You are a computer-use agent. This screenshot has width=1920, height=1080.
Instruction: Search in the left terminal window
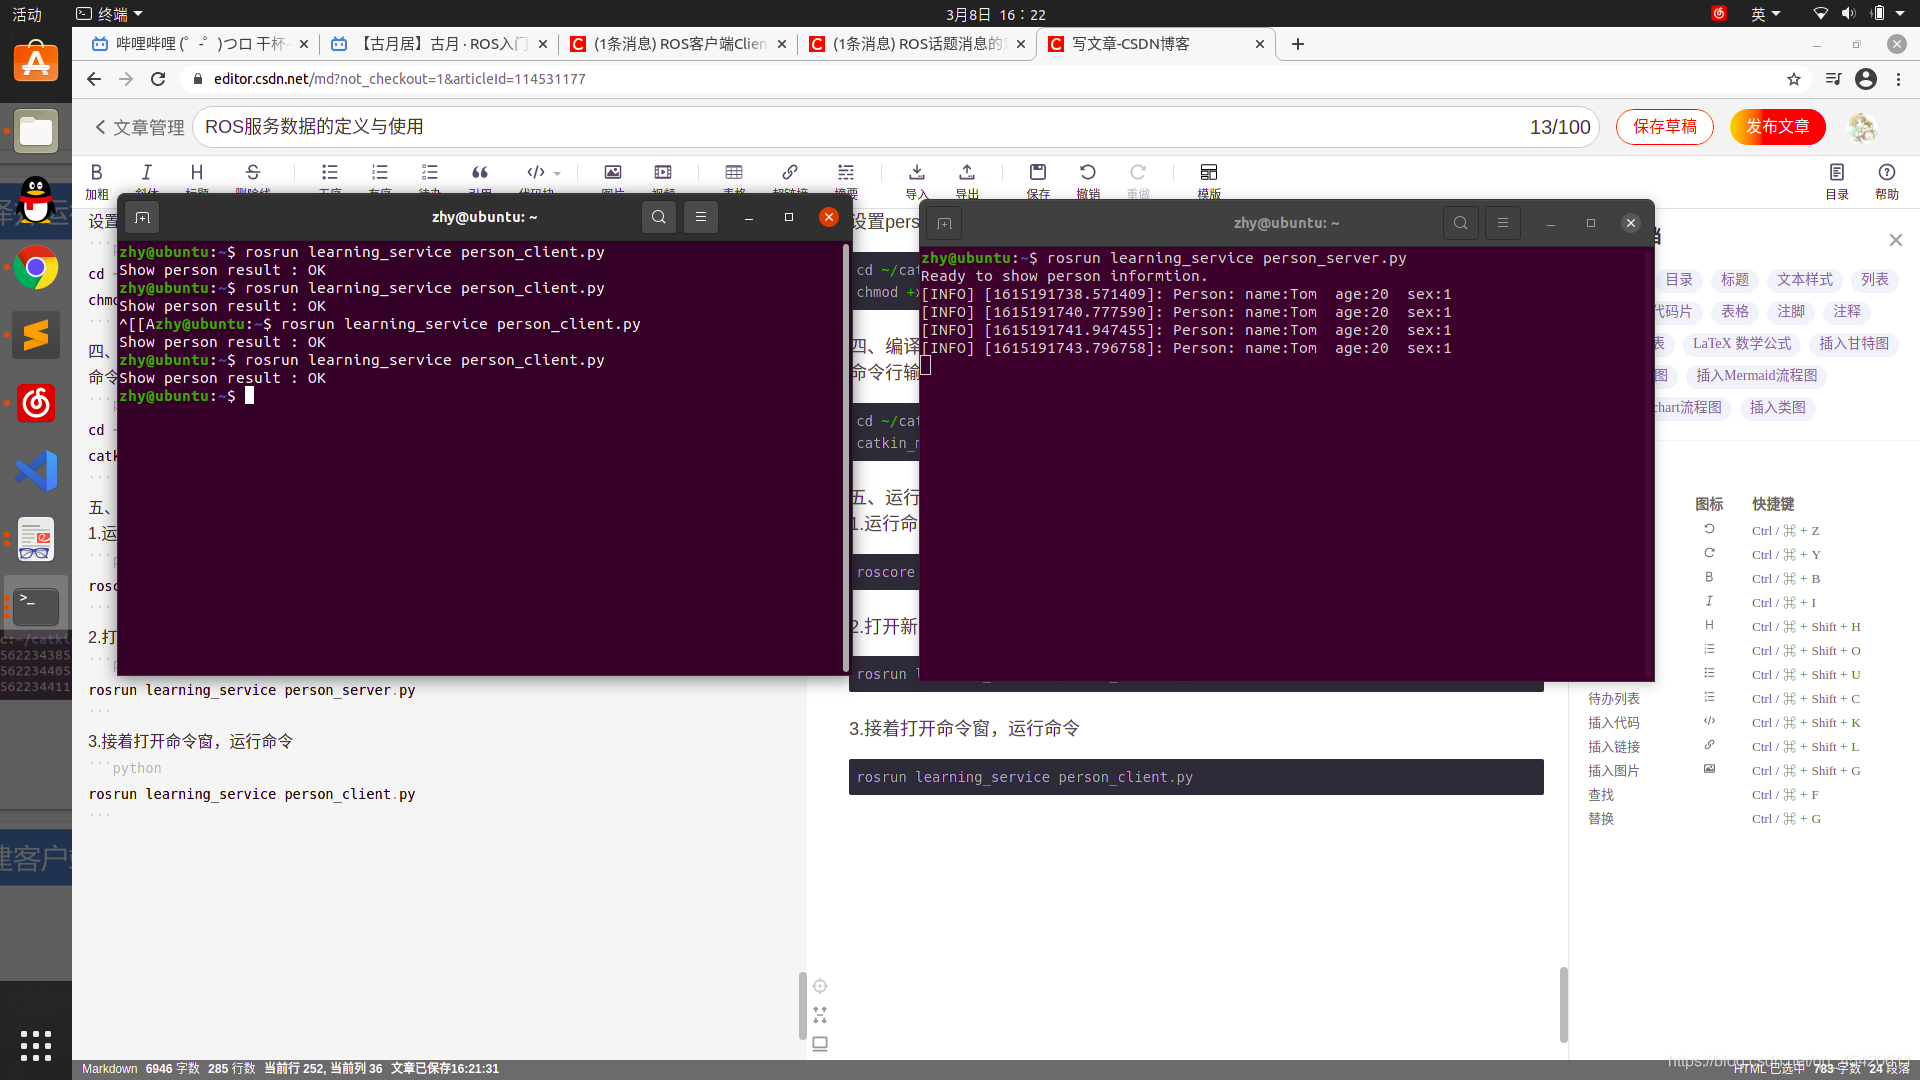659,217
